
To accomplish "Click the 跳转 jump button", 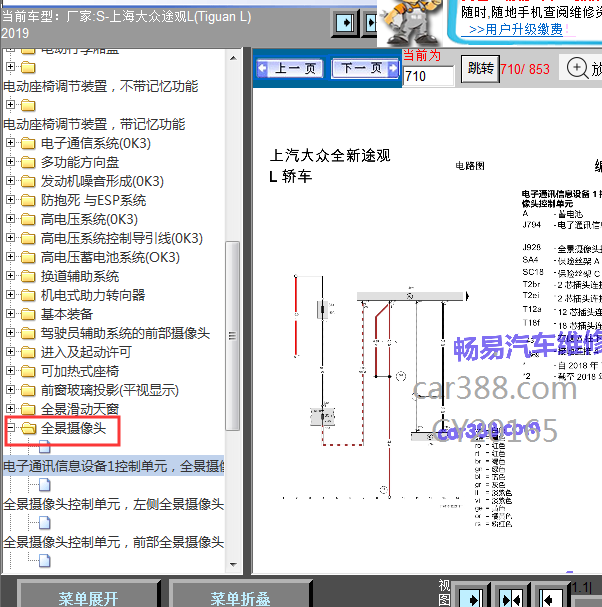I will [480, 69].
